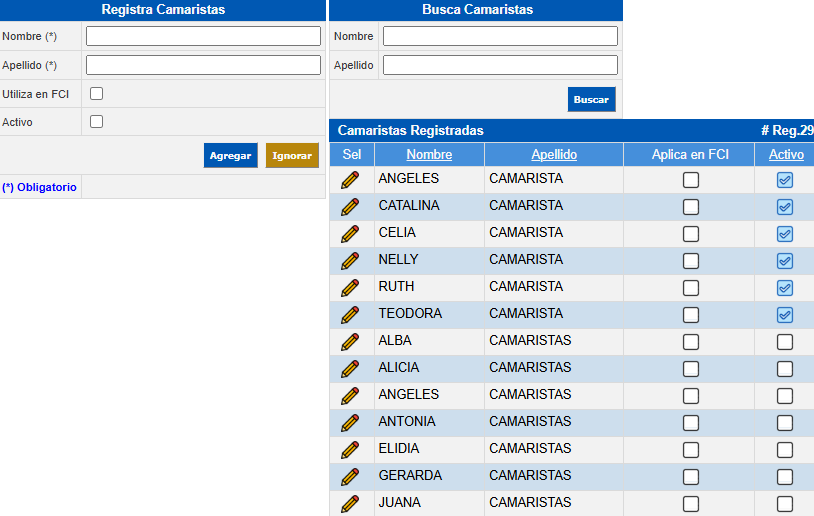Uncheck the Activo checkbox for CATALINA
Screen dimensions: 814x516
[785, 207]
